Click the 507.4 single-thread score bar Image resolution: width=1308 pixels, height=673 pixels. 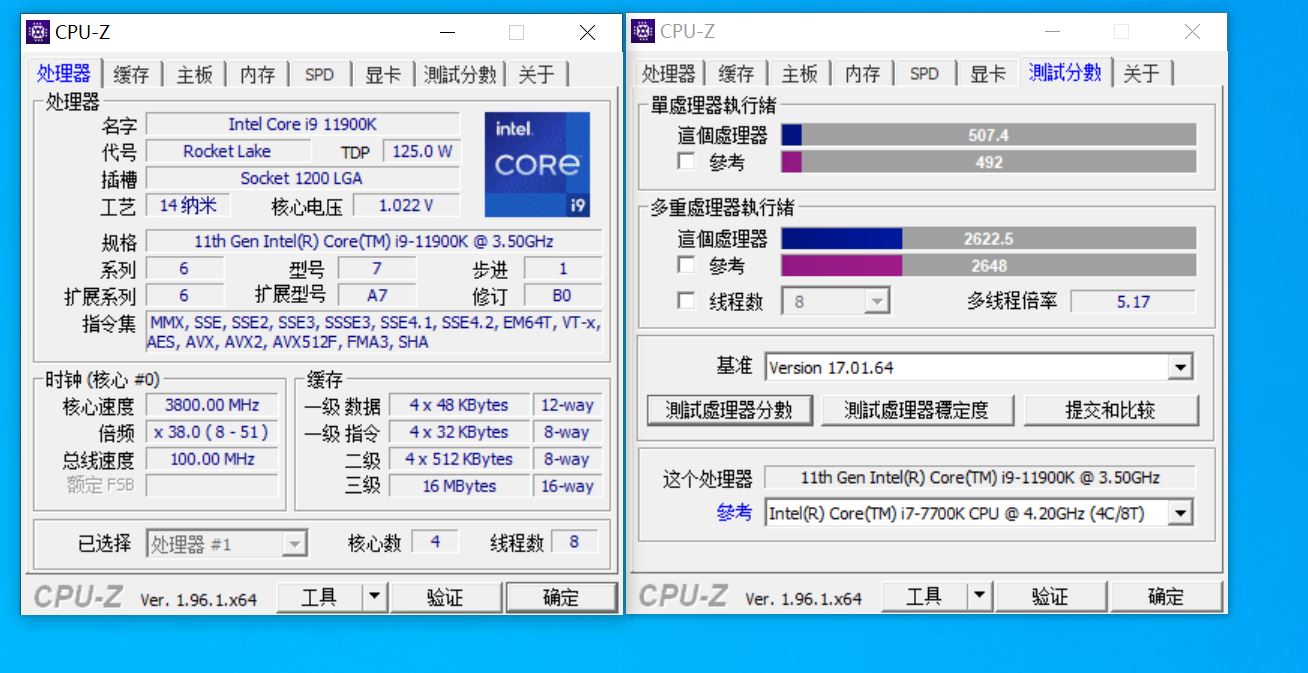click(x=988, y=134)
